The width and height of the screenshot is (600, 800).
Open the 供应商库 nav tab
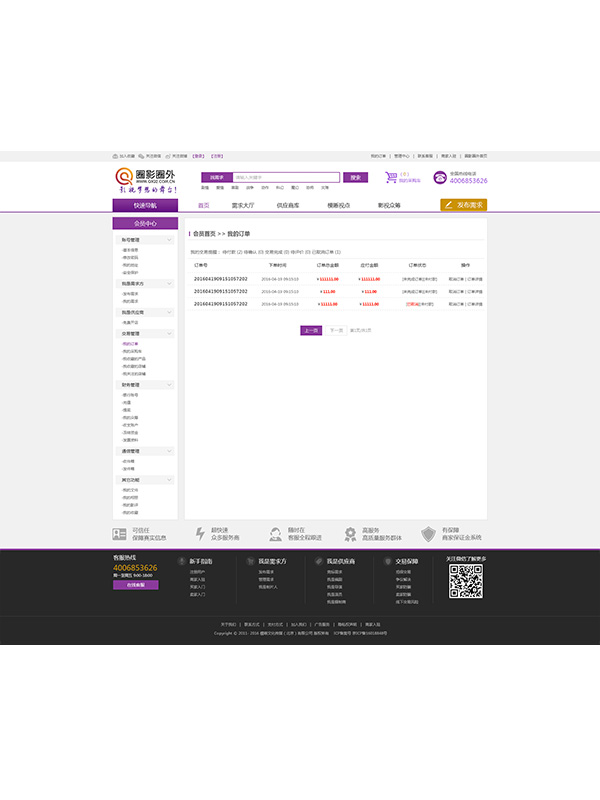click(x=288, y=206)
